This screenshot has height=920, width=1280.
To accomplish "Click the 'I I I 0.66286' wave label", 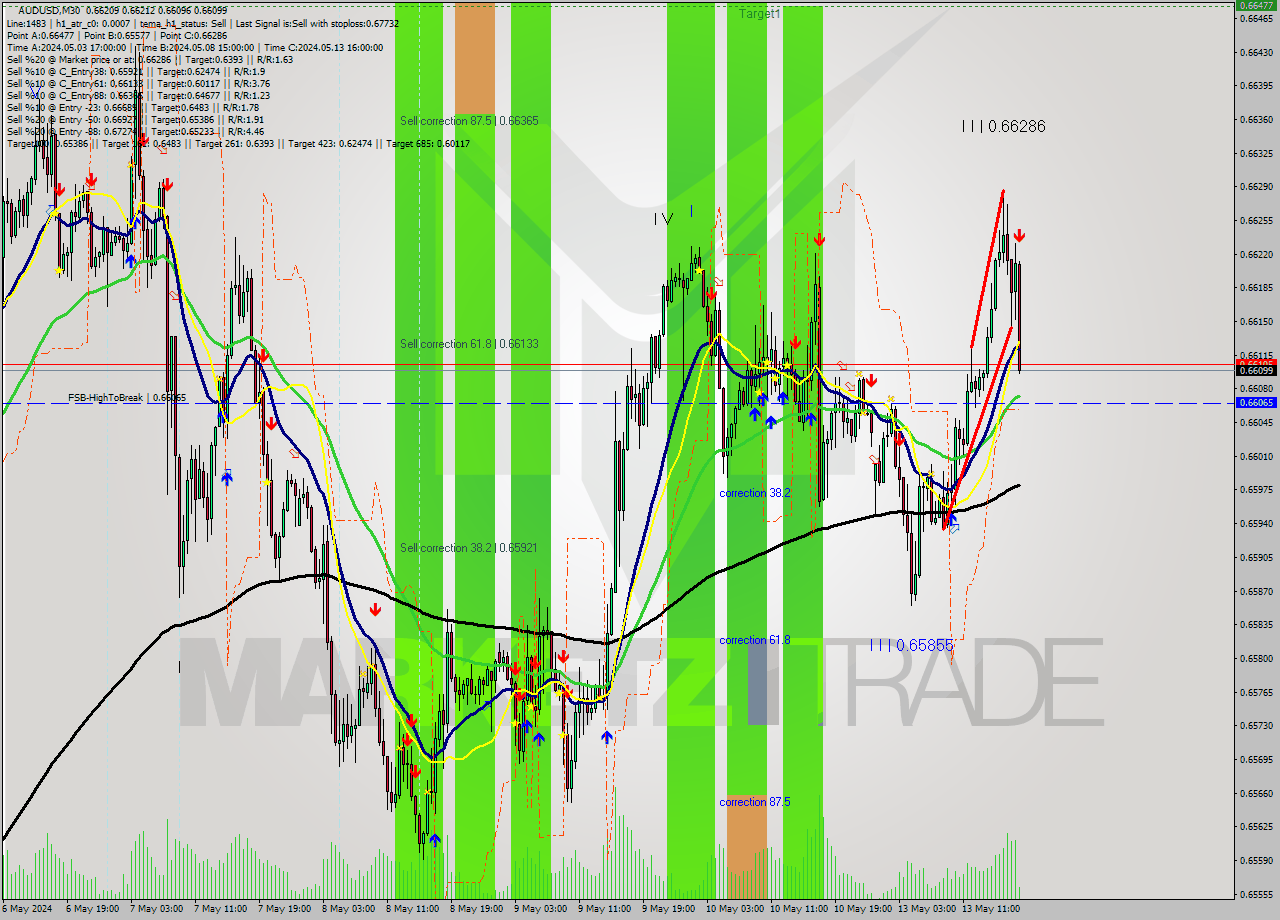I will (x=1003, y=127).
